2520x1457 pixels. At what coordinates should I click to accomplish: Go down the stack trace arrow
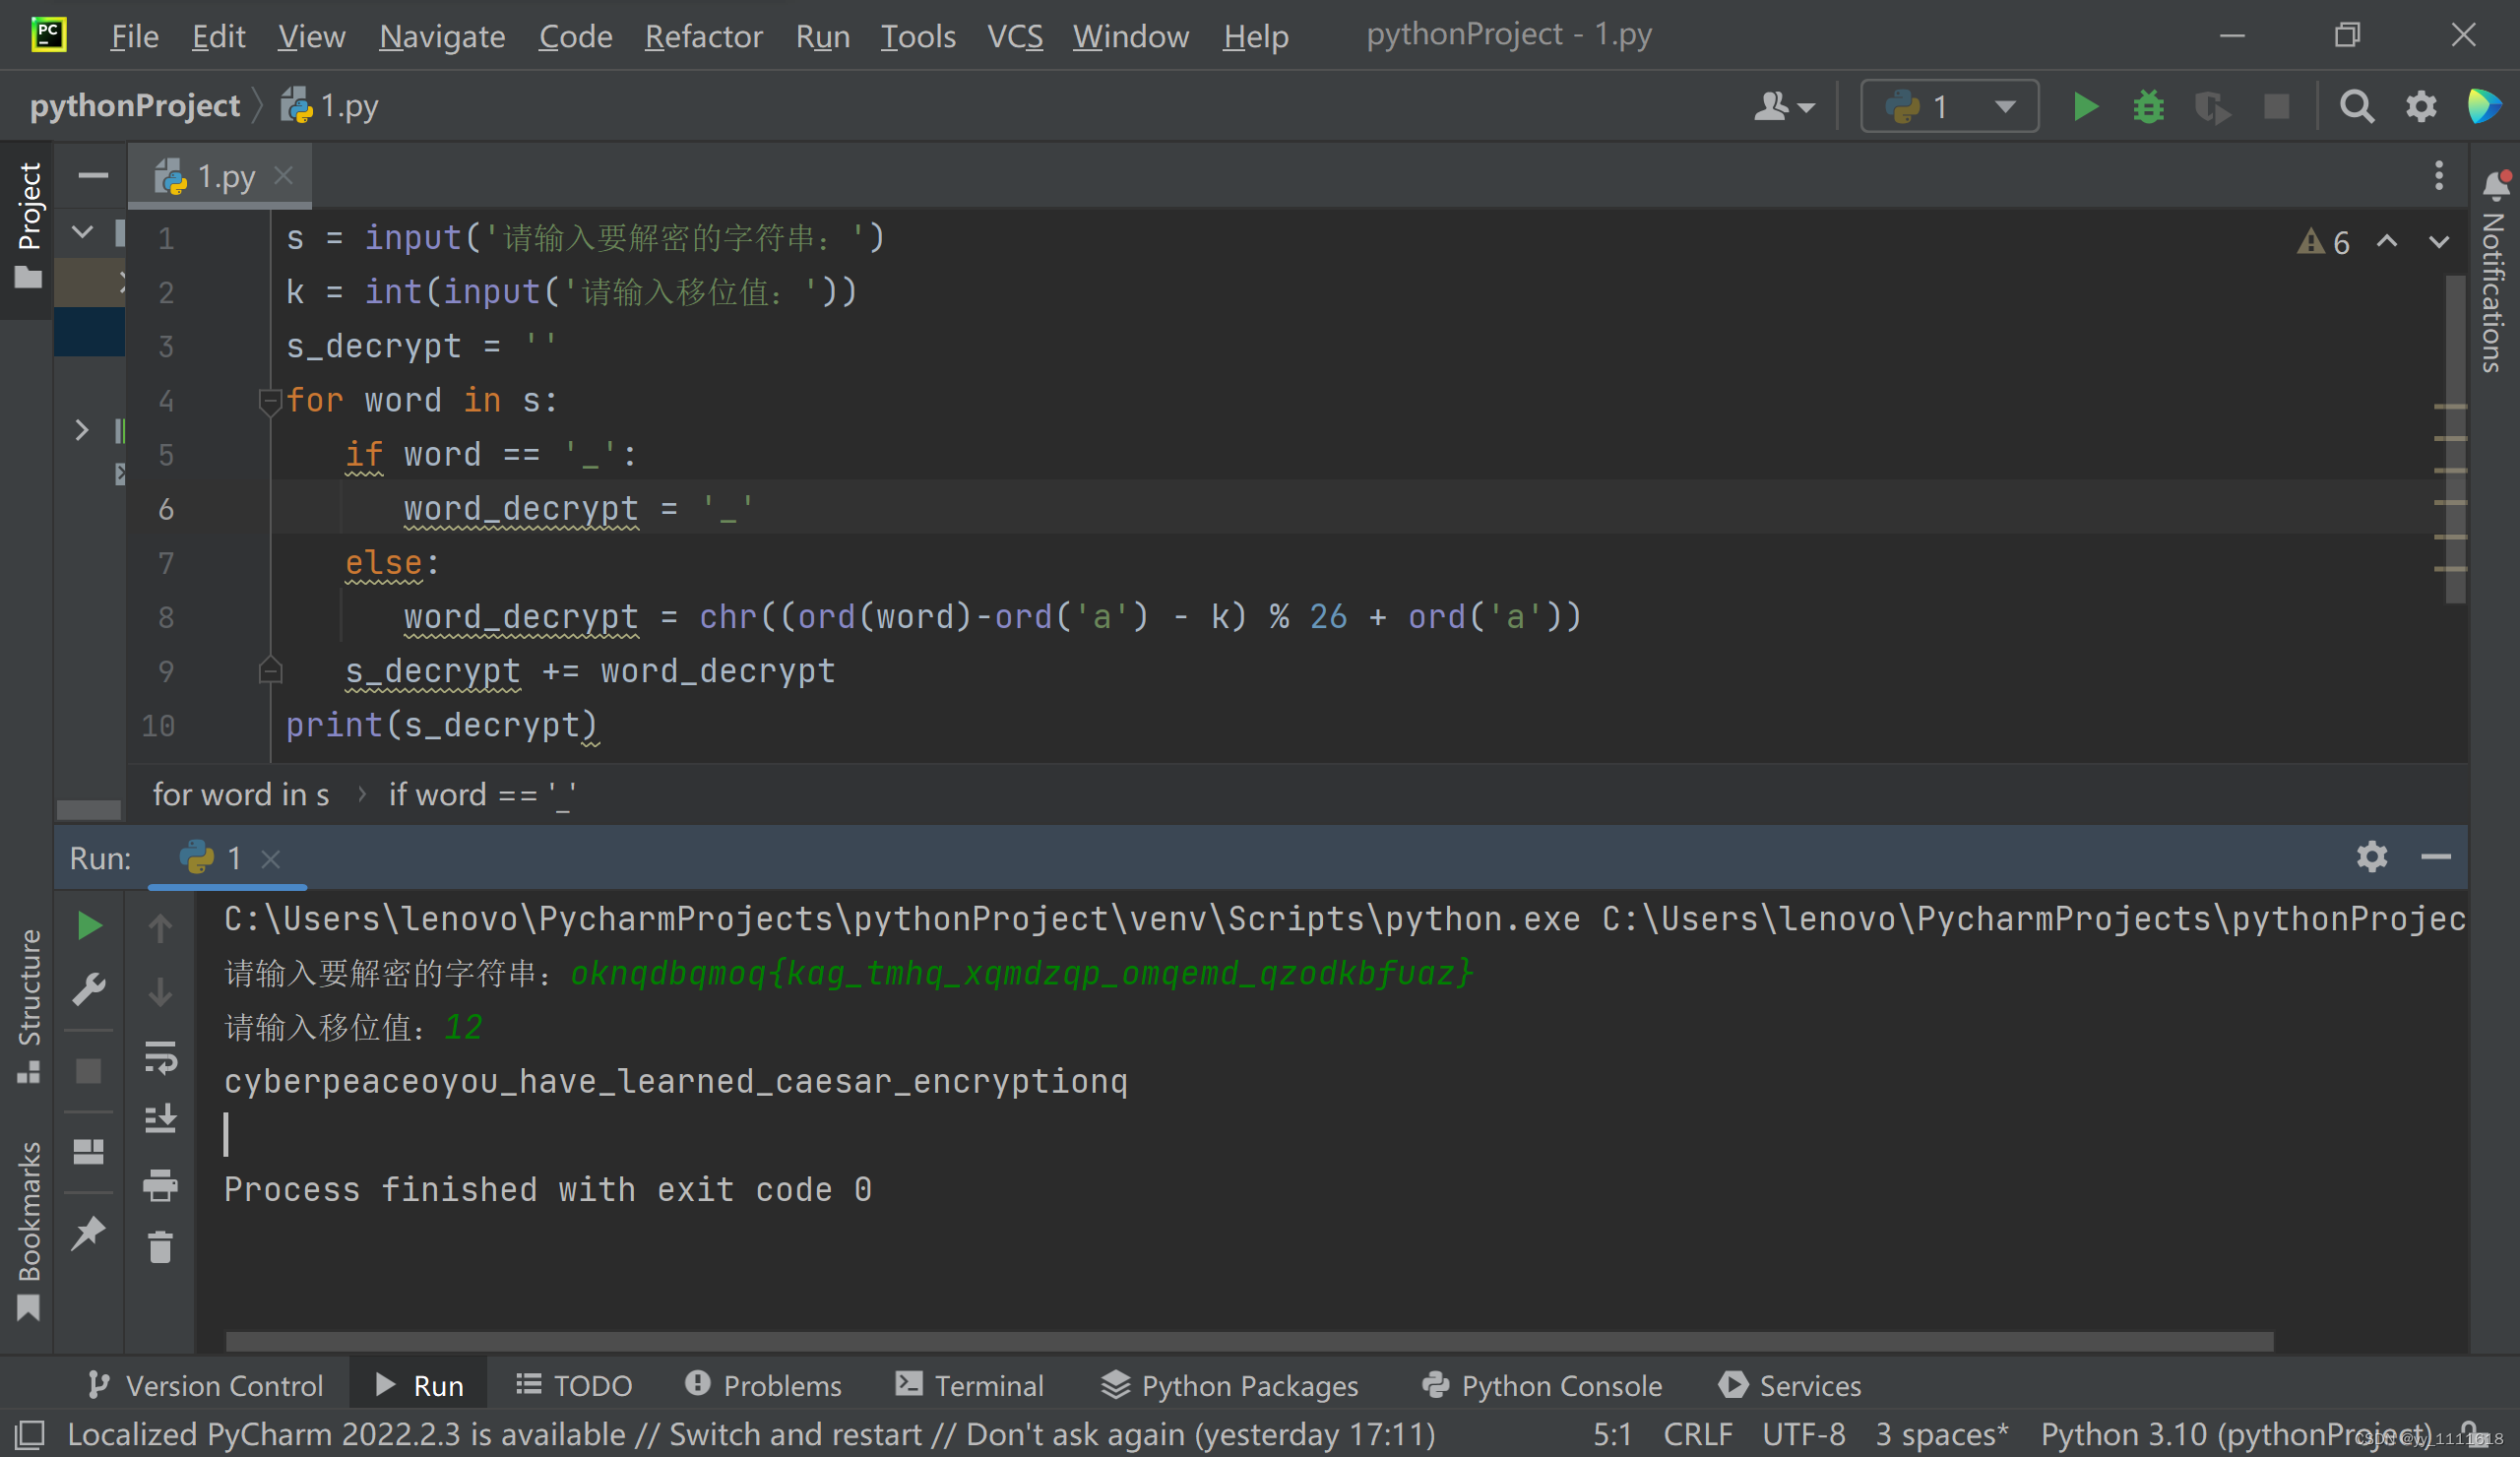160,992
